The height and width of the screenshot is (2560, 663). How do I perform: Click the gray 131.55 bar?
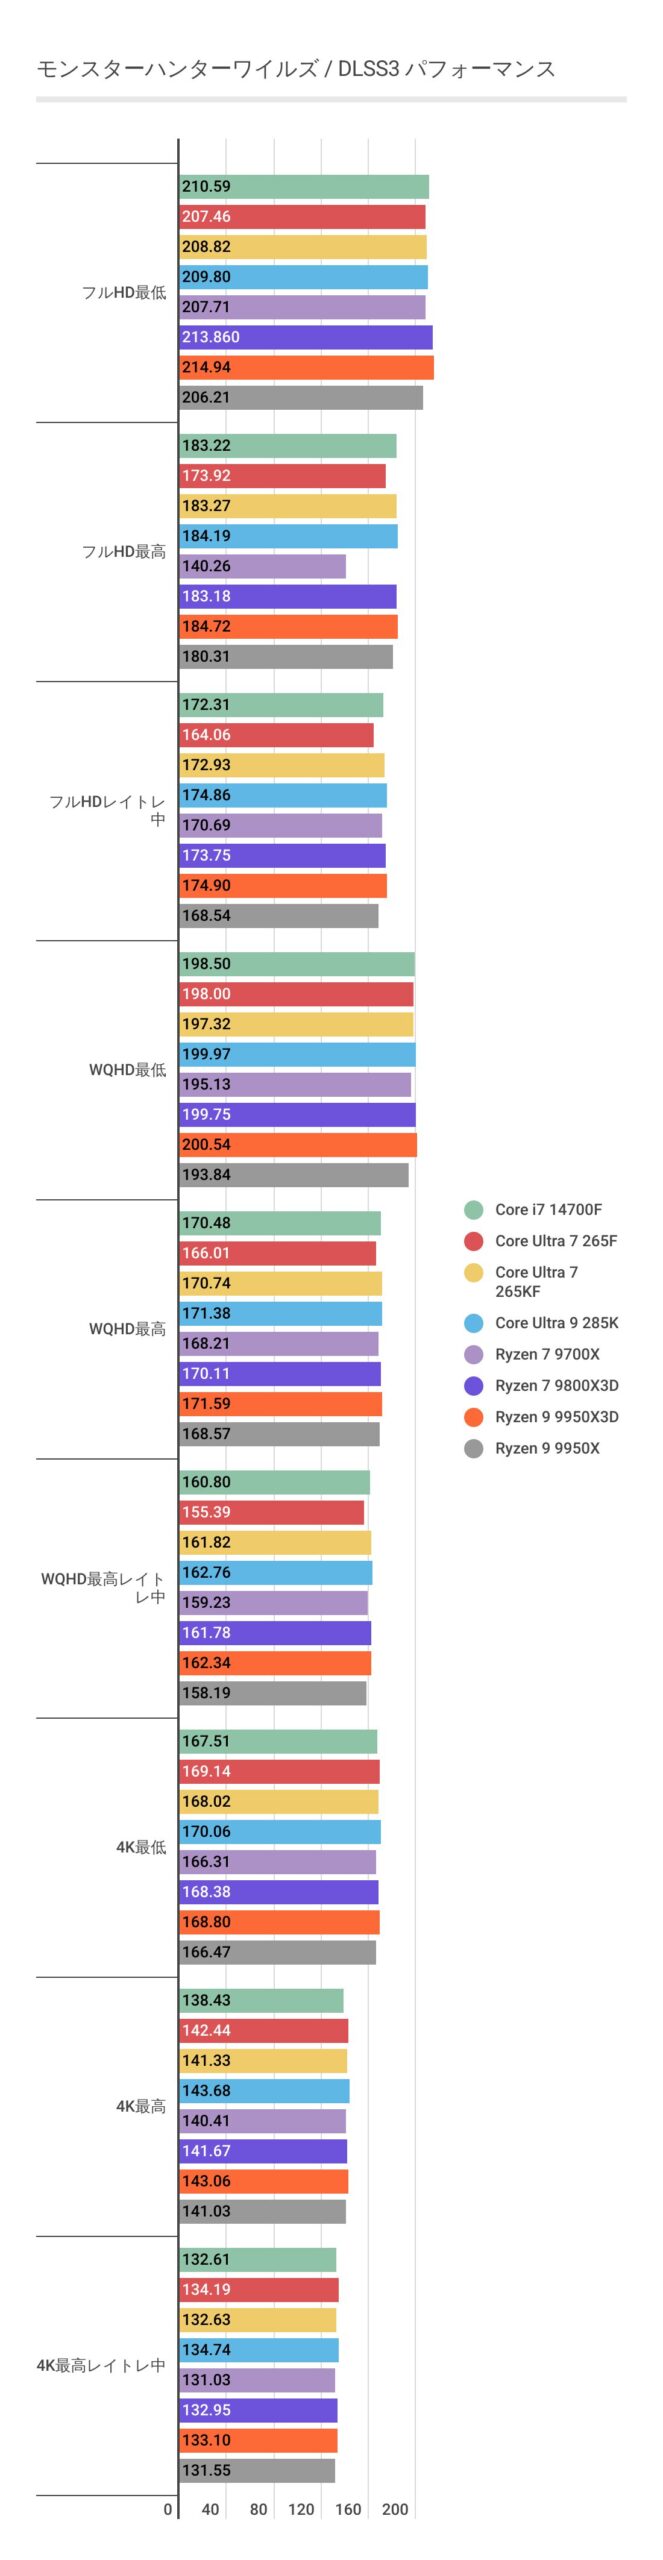tap(257, 2470)
